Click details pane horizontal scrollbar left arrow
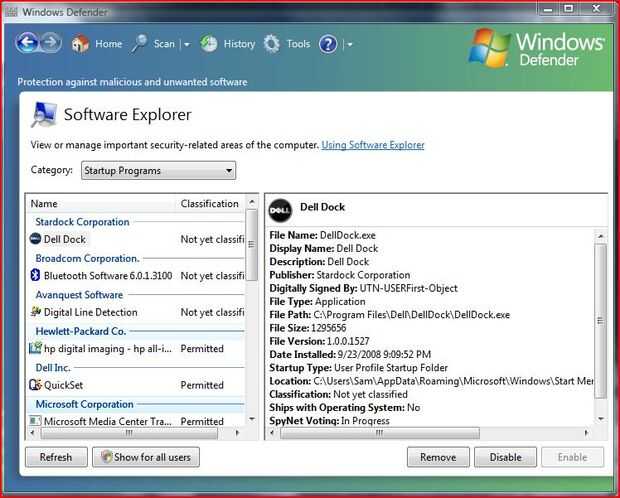This screenshot has height=498, width=620. click(272, 433)
